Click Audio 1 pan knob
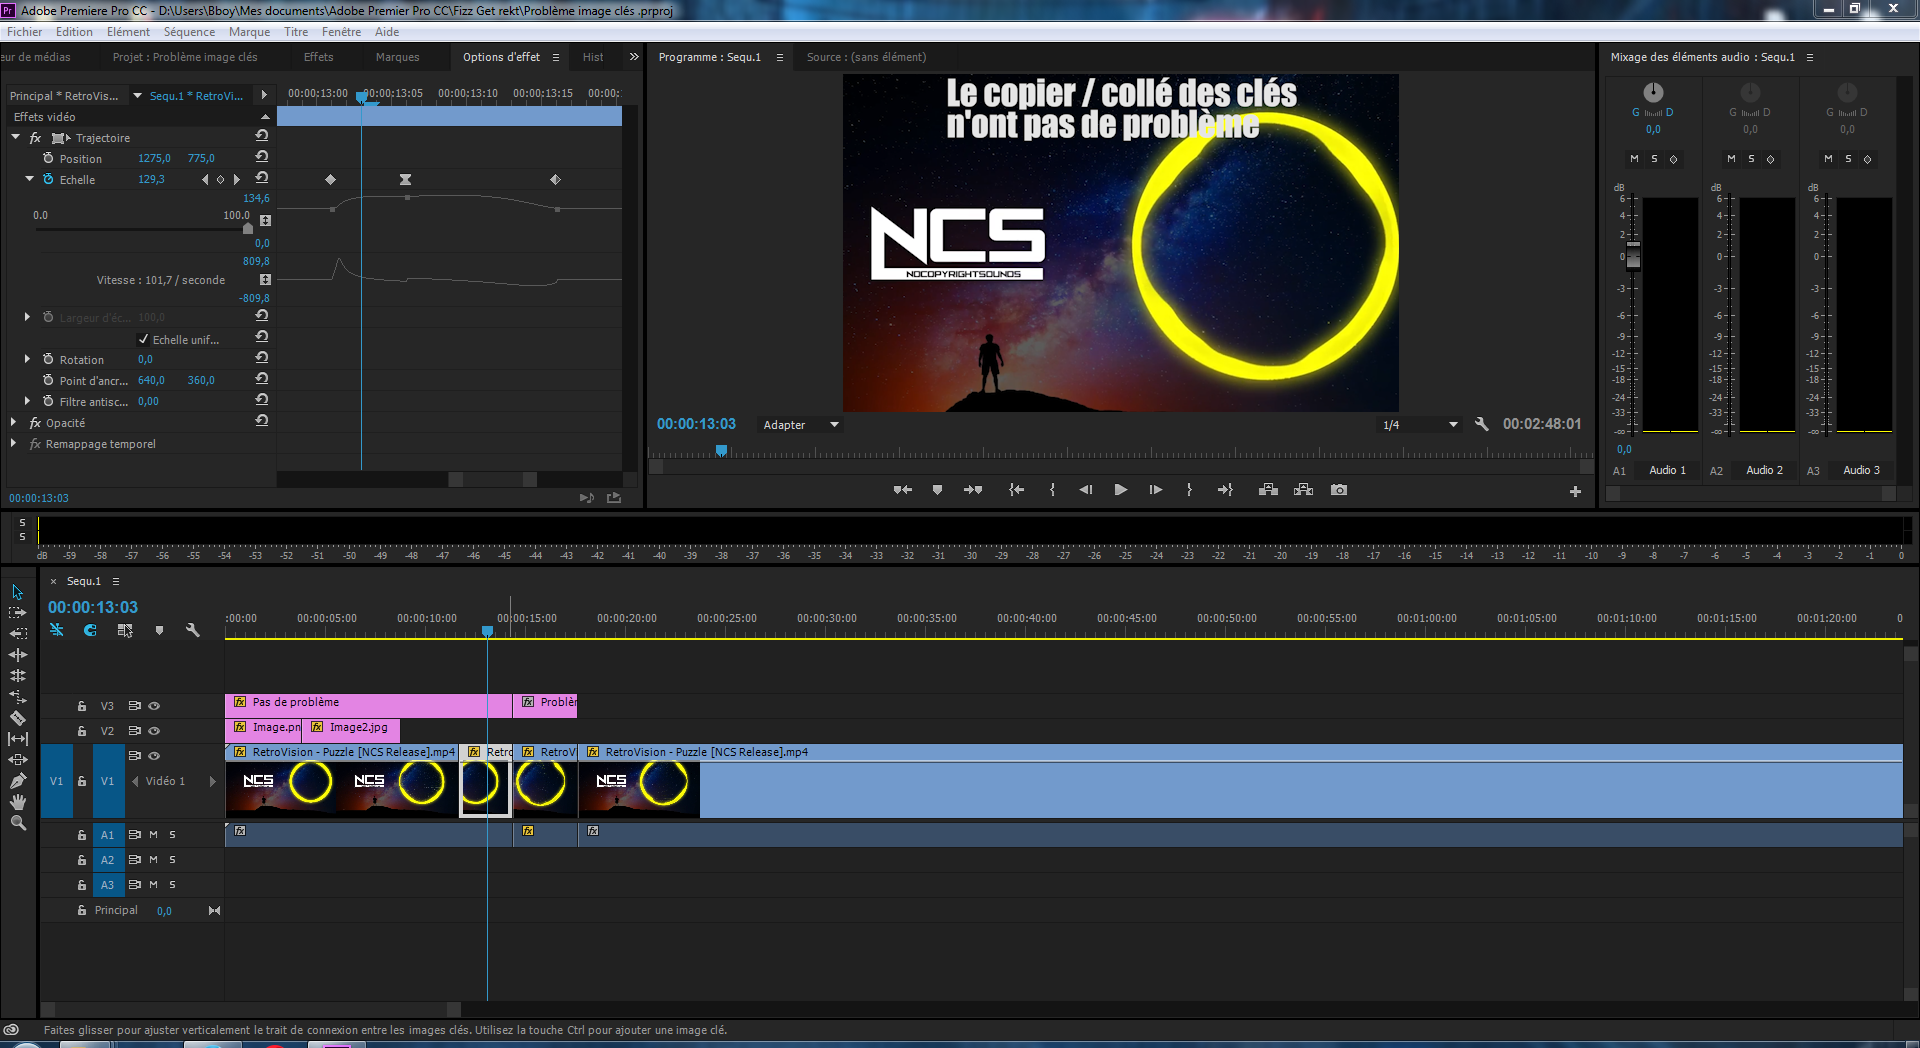This screenshot has height=1048, width=1920. coord(1653,93)
